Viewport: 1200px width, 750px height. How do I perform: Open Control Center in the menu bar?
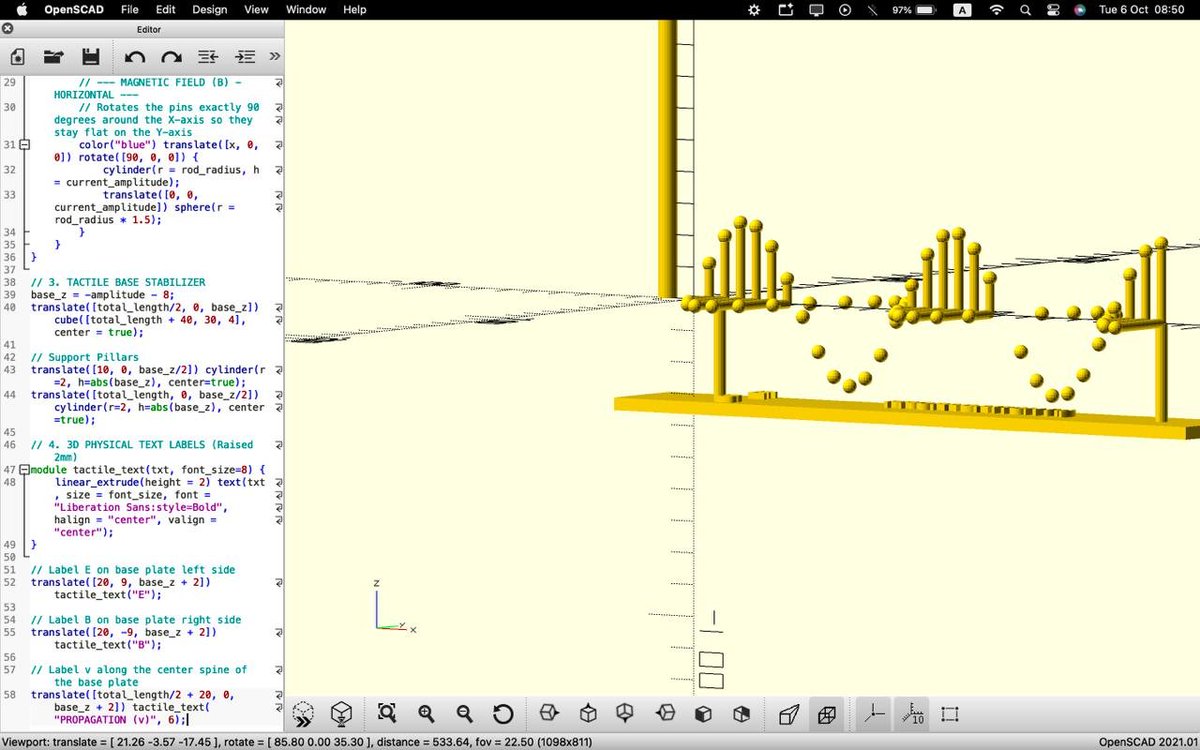coord(1053,9)
